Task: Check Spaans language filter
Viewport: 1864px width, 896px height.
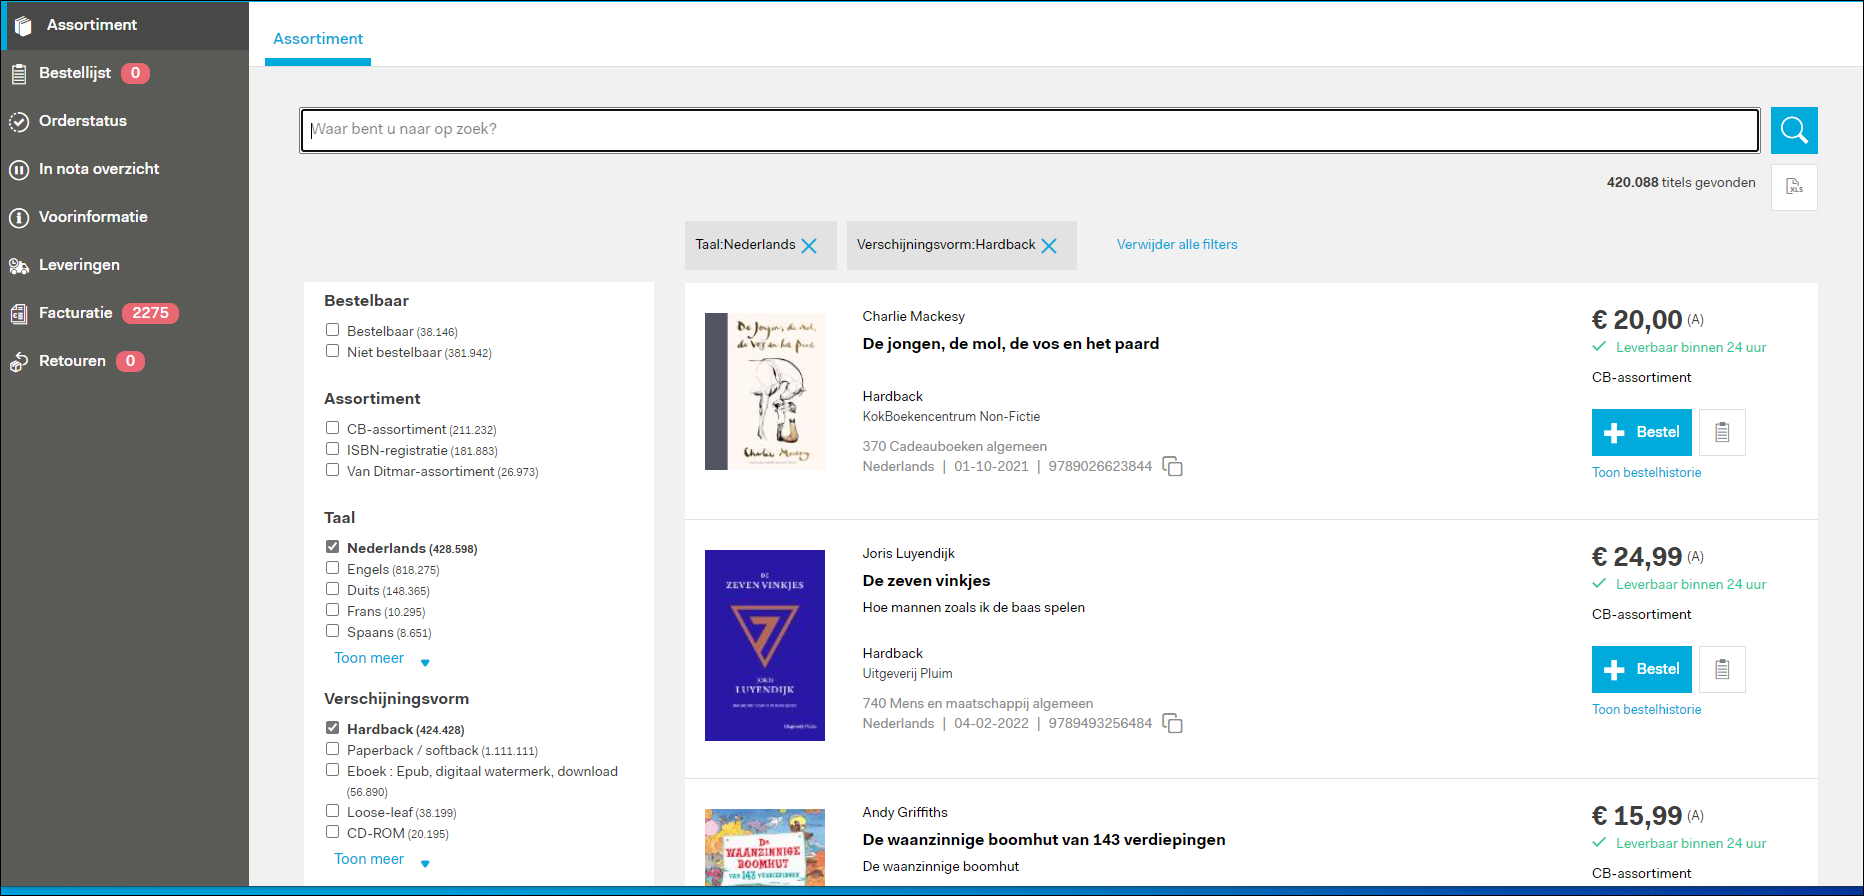Action: [x=332, y=631]
